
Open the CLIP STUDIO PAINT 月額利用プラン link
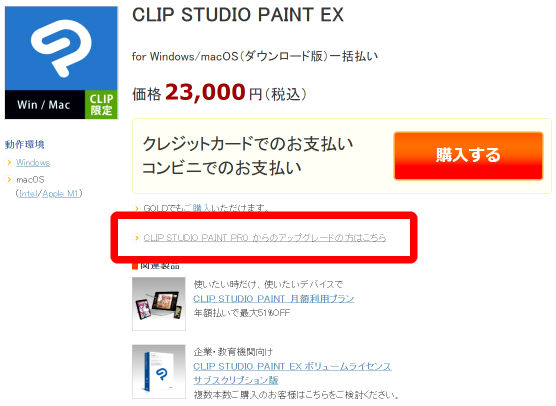coord(273,299)
